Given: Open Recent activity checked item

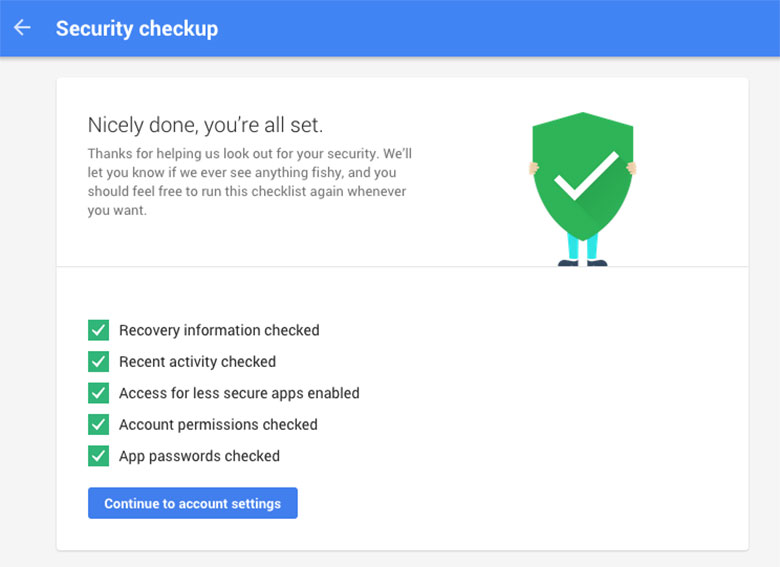Looking at the screenshot, I should (x=197, y=362).
